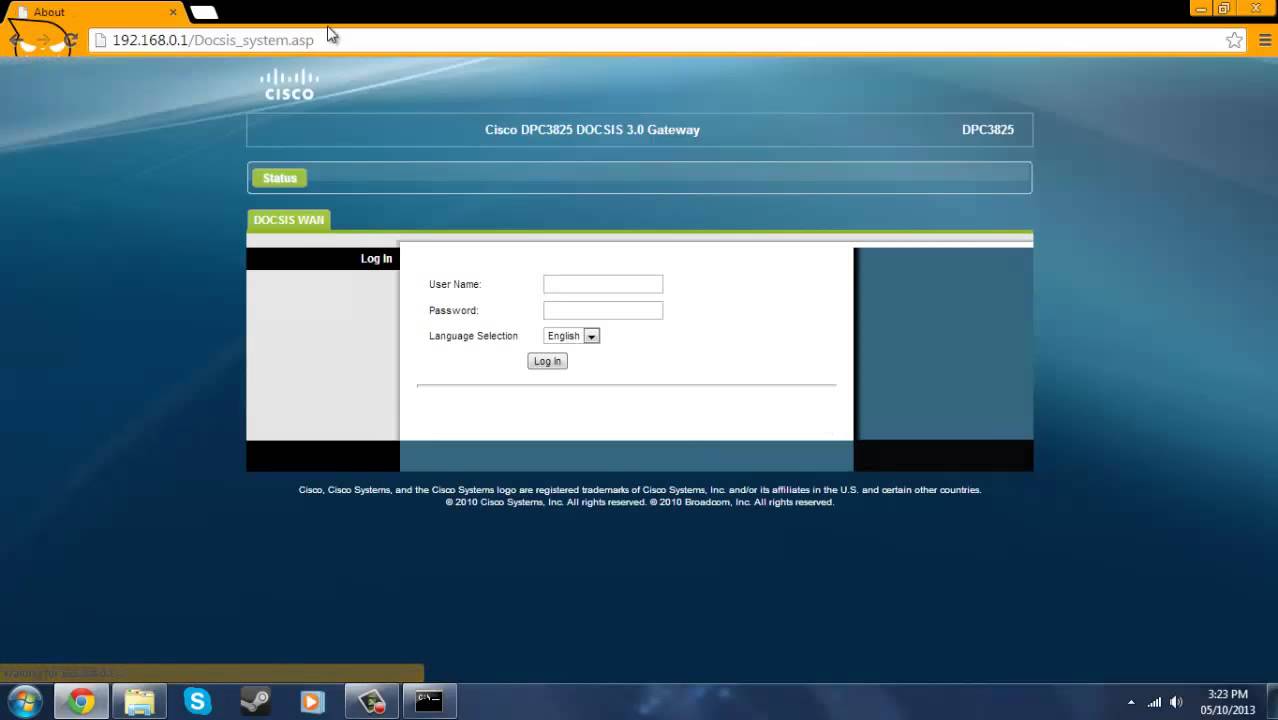Click the address bar URL
Image resolution: width=1278 pixels, height=720 pixels.
[x=213, y=40]
